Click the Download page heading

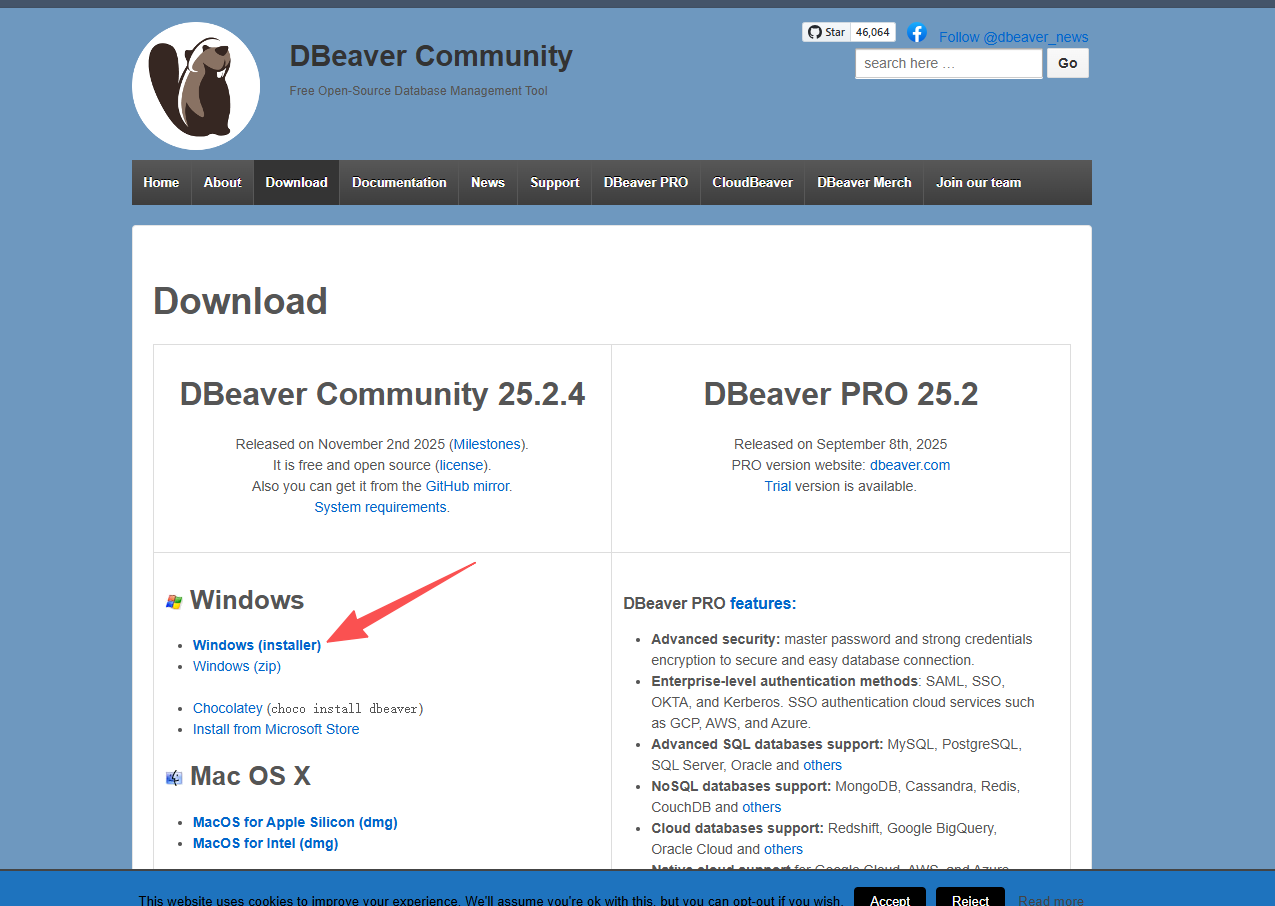coord(240,301)
